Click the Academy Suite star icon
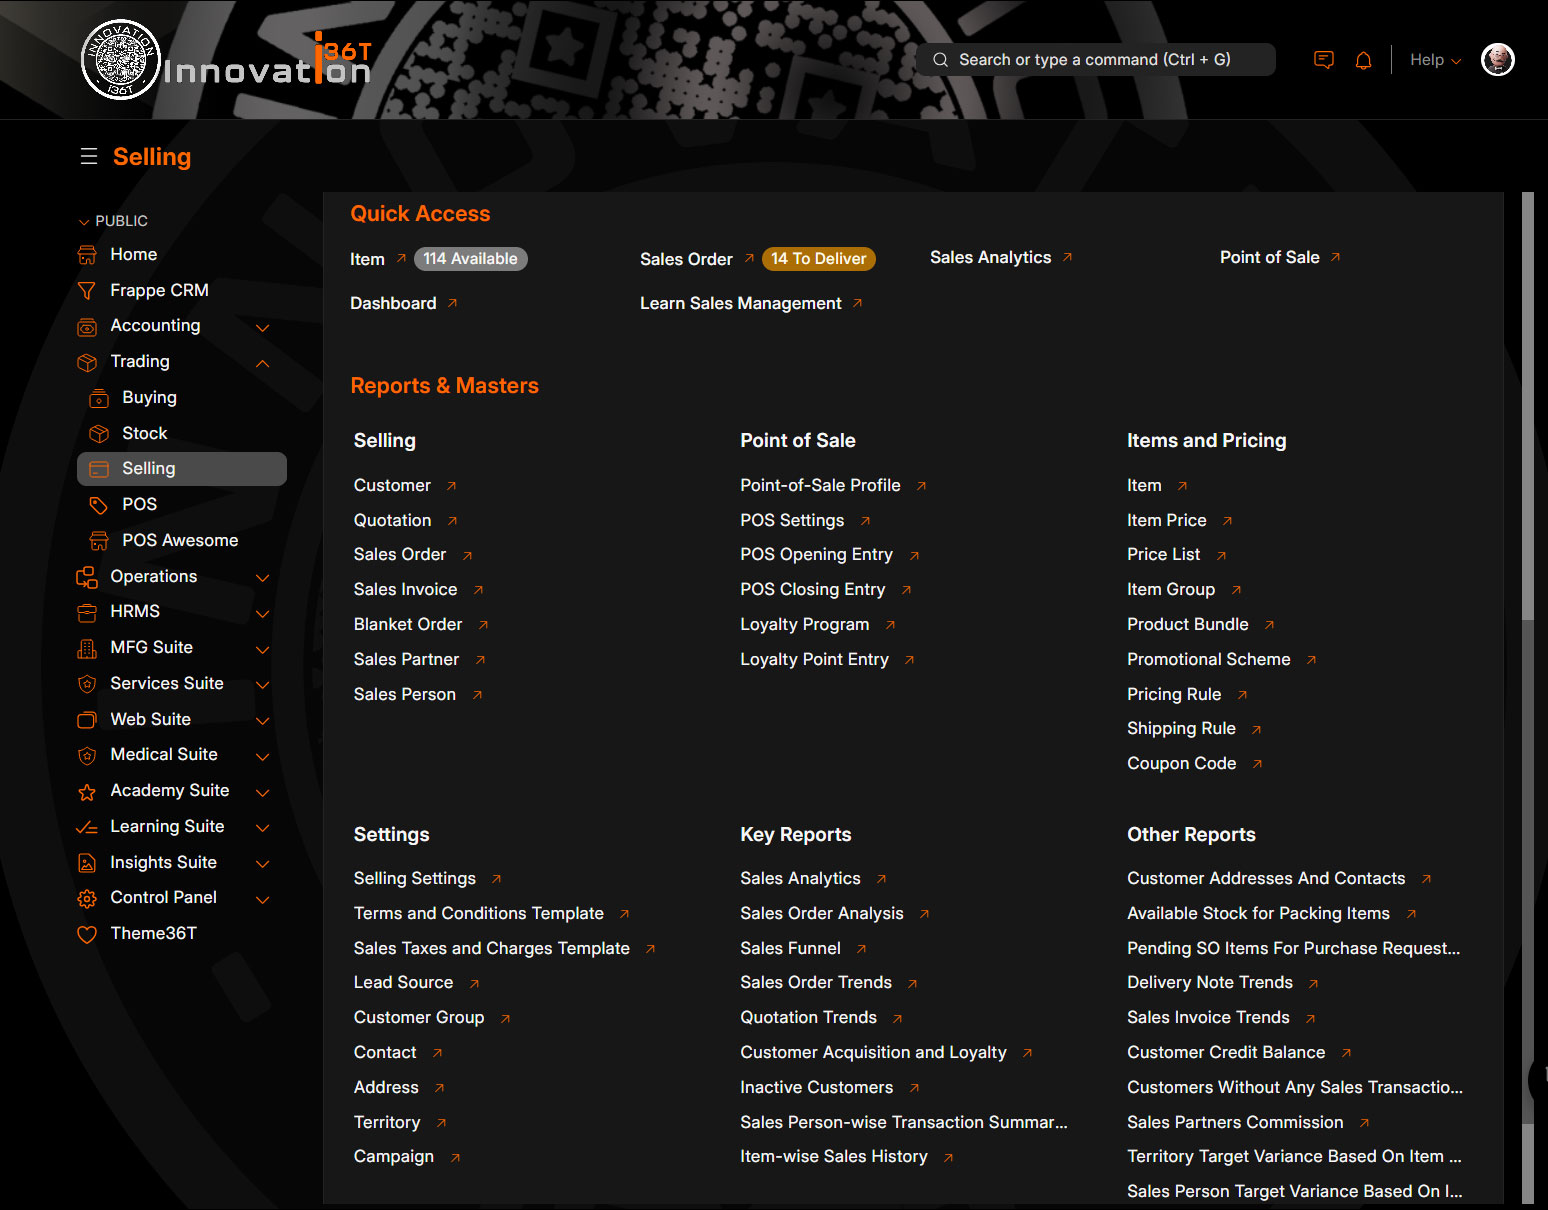 click(87, 791)
